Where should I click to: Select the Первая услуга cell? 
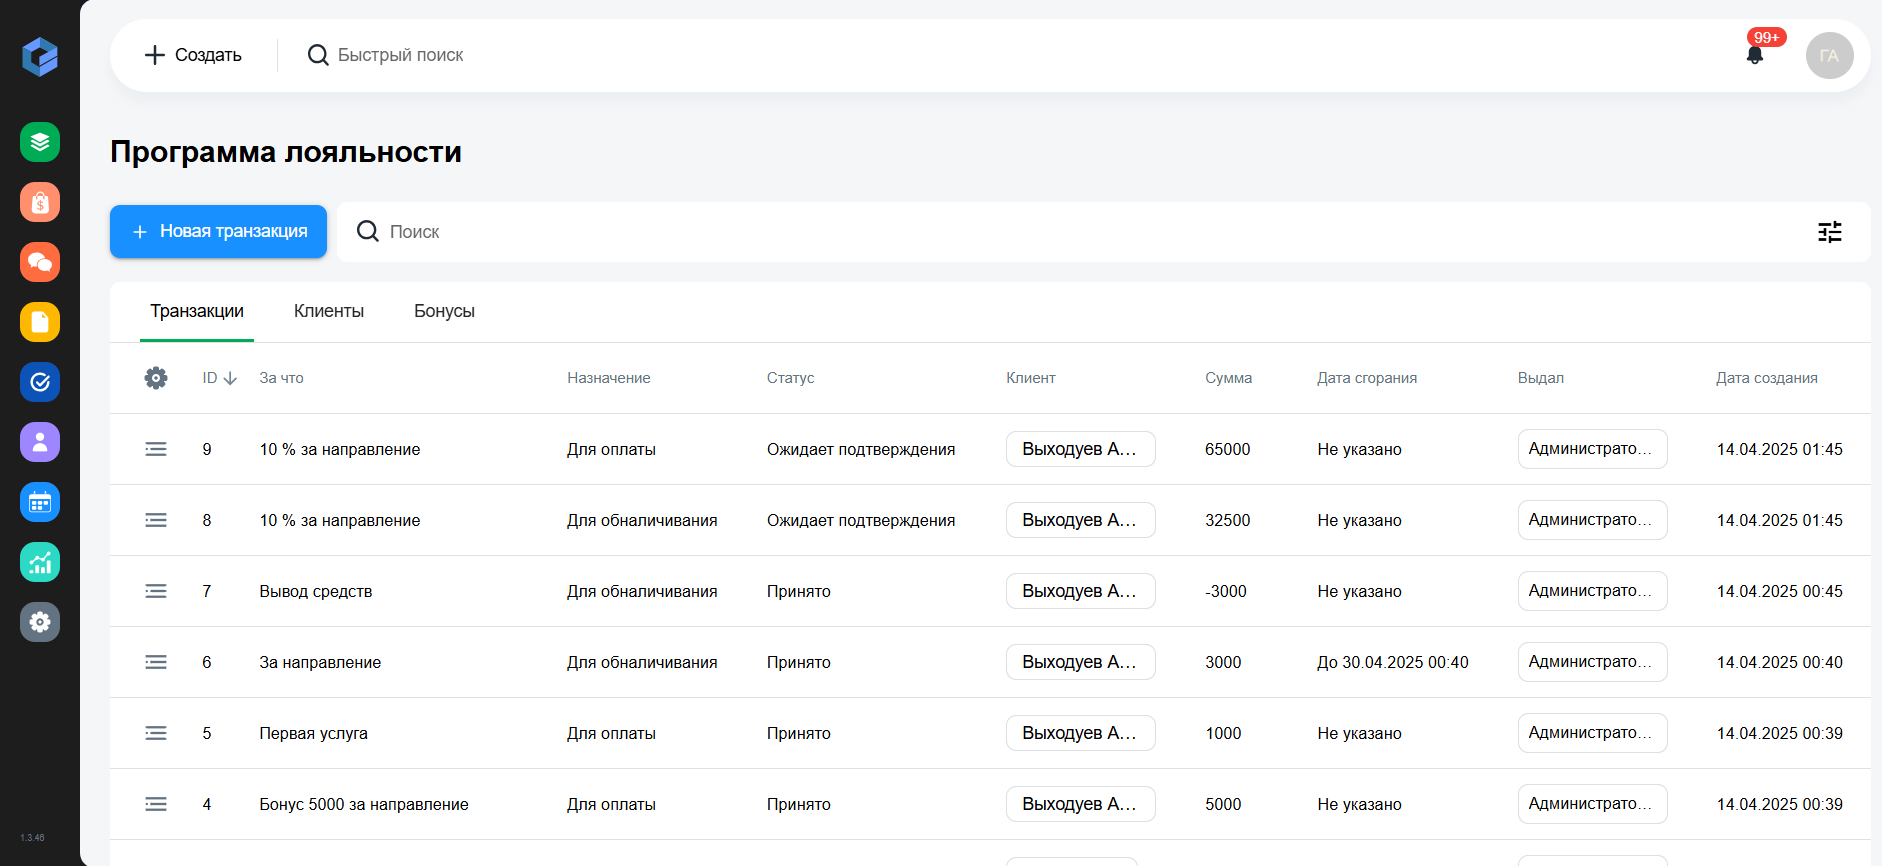[x=314, y=733]
